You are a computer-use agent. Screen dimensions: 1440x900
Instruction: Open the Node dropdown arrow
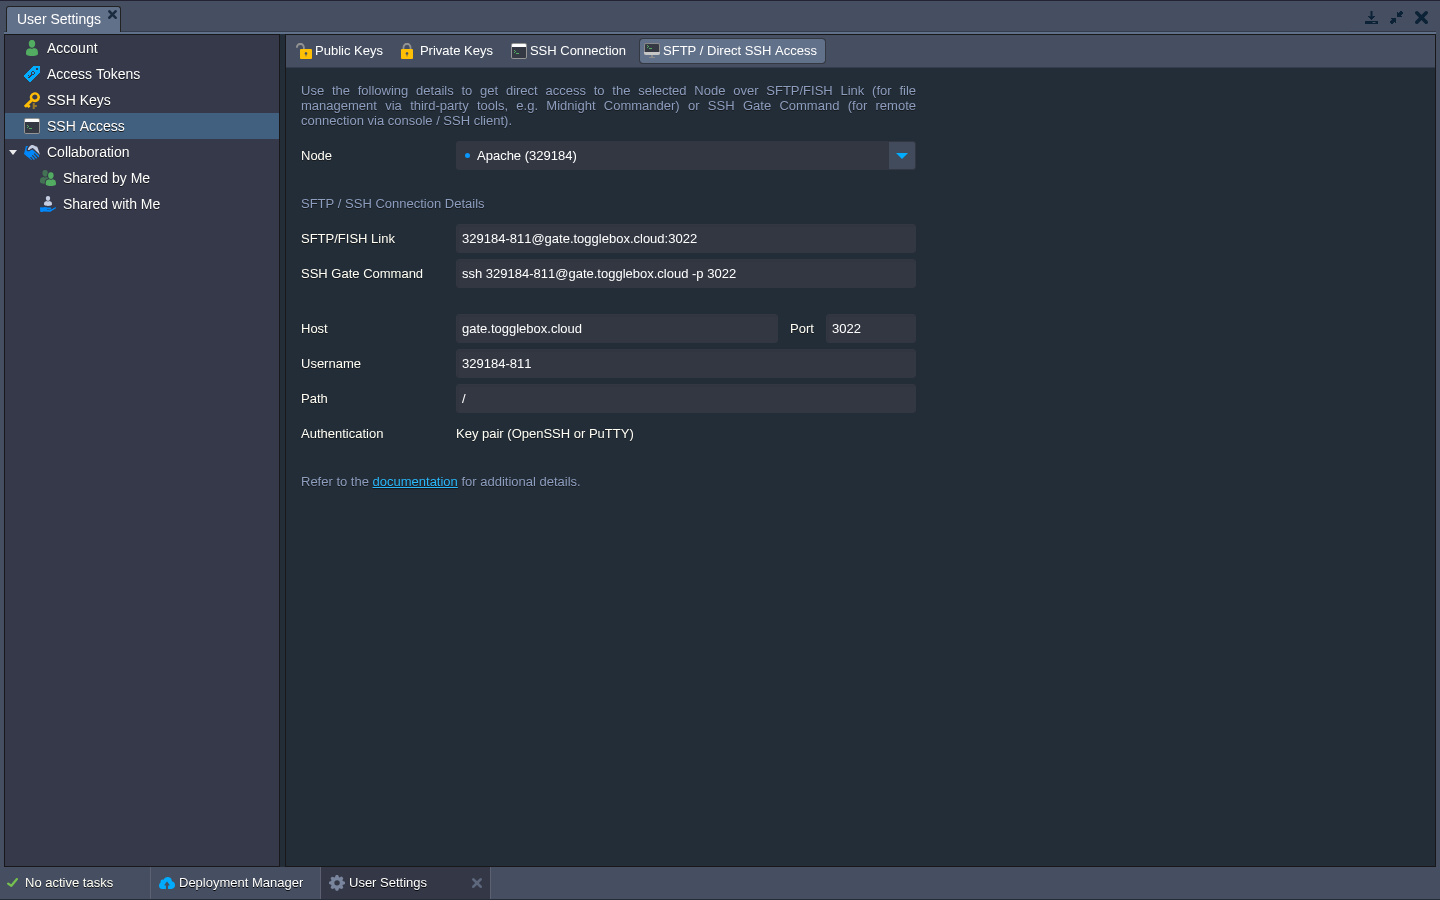[902, 156]
